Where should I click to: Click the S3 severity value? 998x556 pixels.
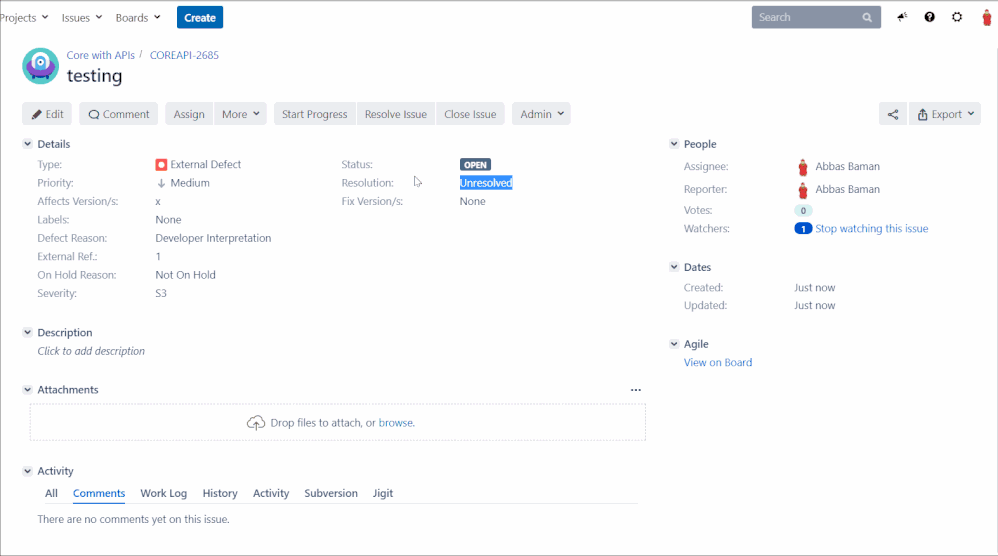161,293
